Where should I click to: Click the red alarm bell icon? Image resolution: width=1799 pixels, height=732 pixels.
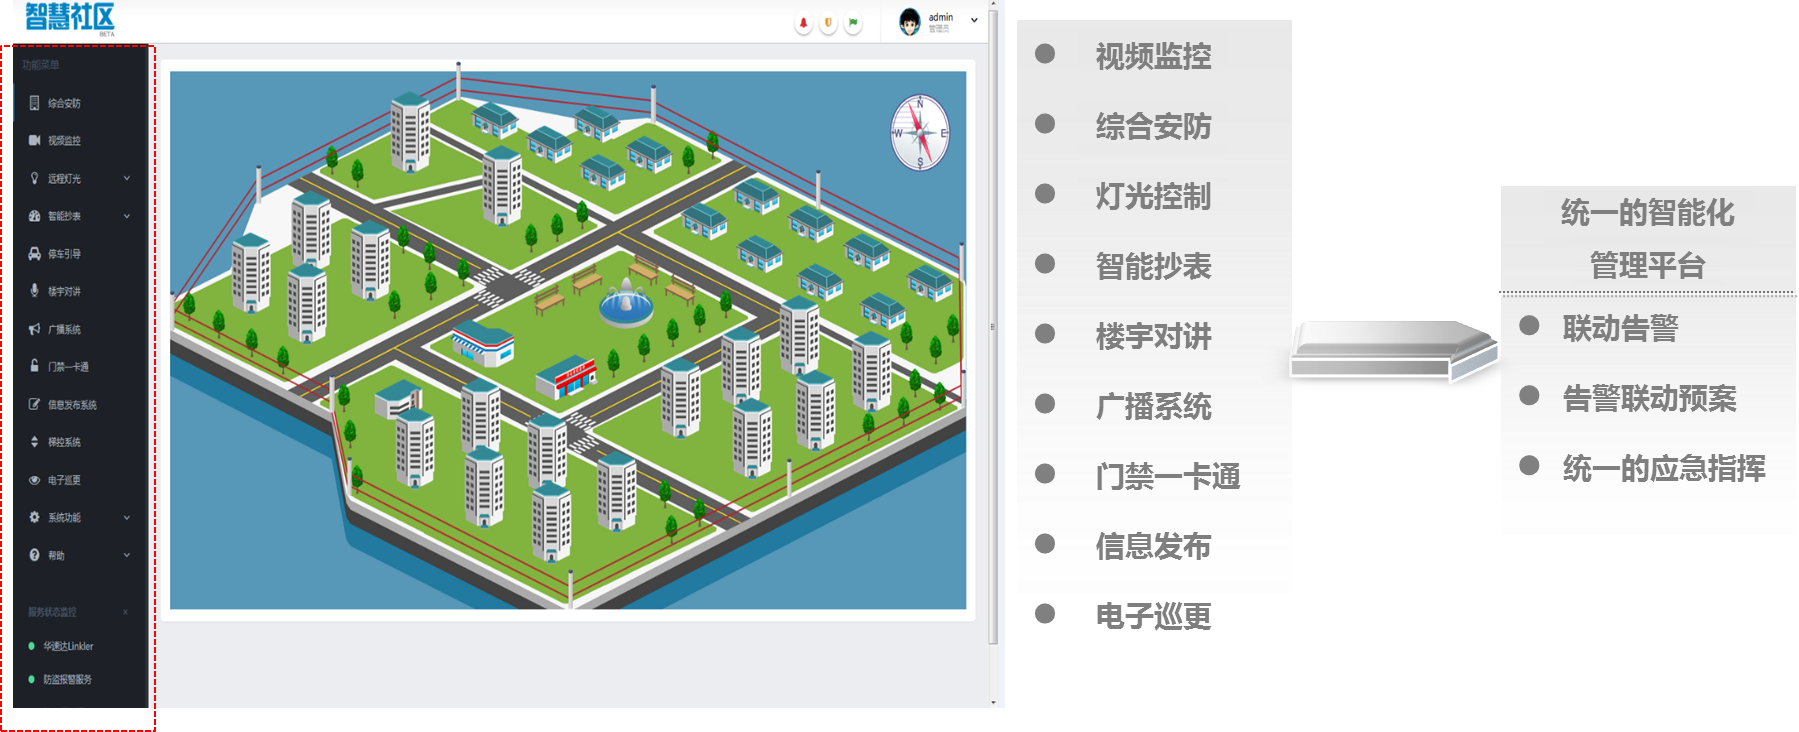pos(803,23)
